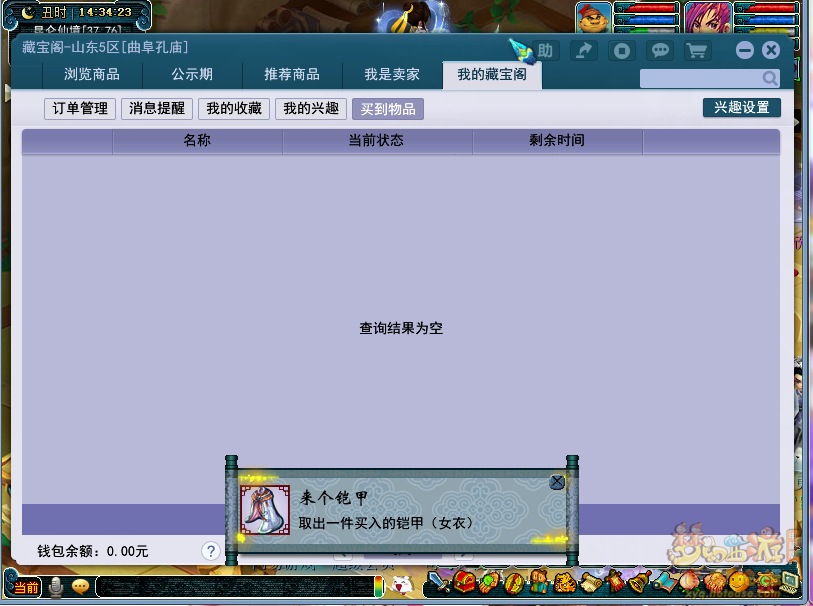The image size is (813, 606).
Task: Click the stop square icon
Action: (x=622, y=50)
